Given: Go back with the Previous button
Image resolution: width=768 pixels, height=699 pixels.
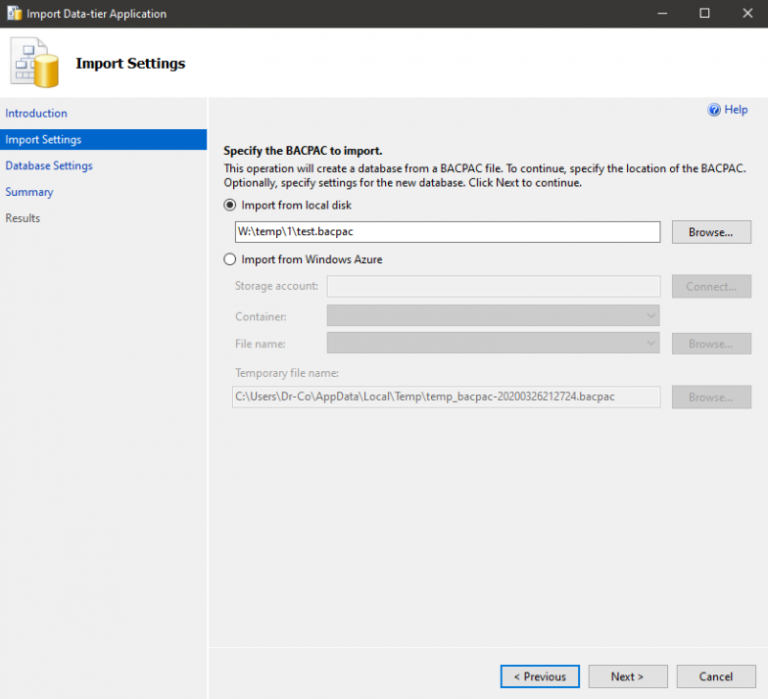Looking at the screenshot, I should tap(540, 676).
